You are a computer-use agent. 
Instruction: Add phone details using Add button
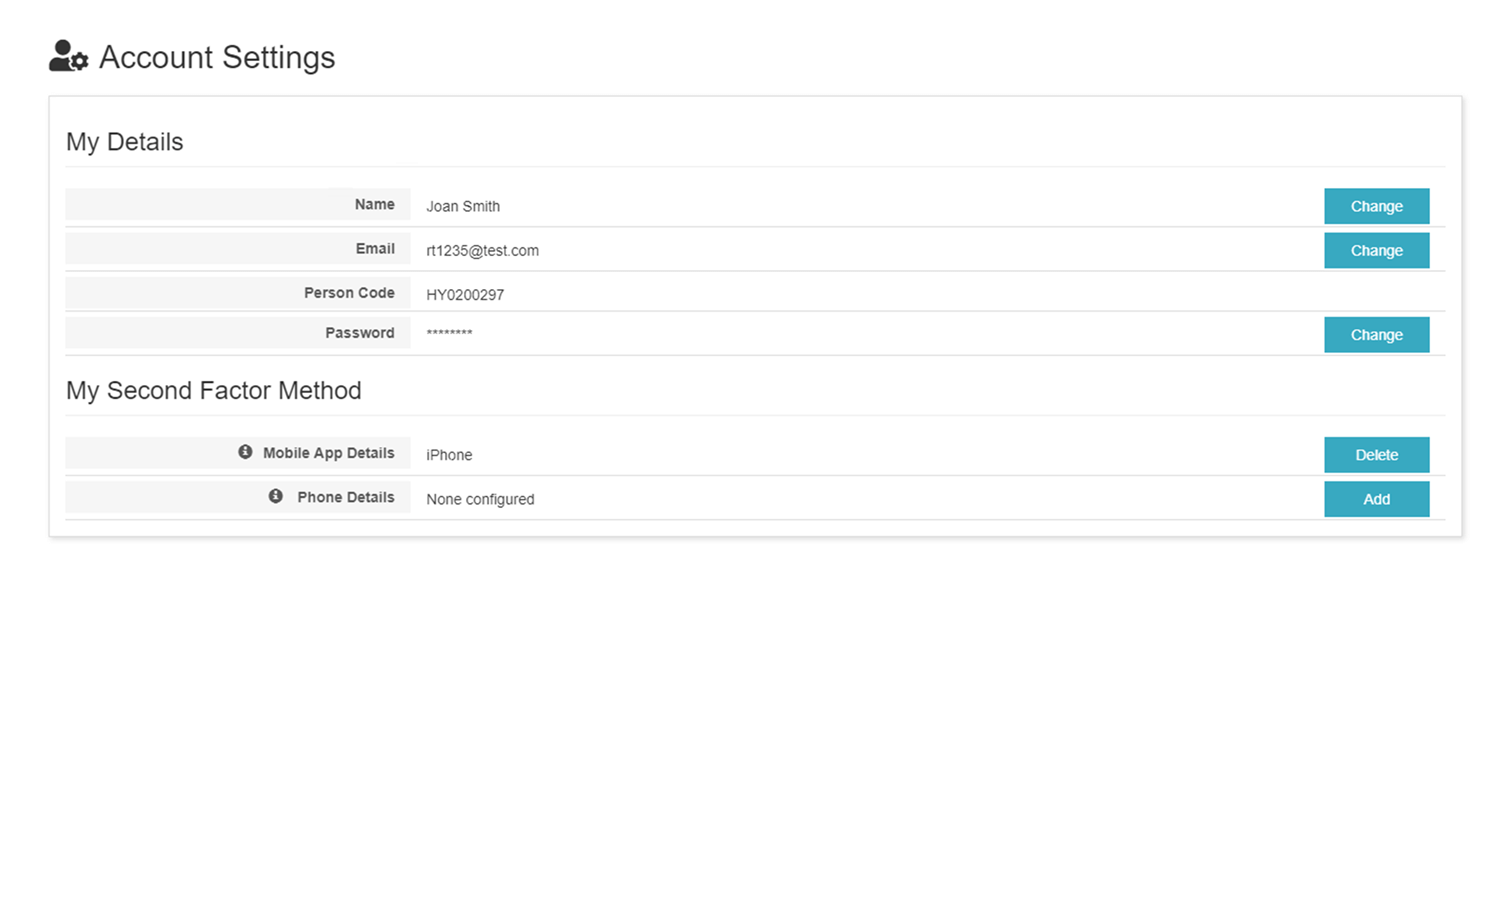click(x=1376, y=498)
